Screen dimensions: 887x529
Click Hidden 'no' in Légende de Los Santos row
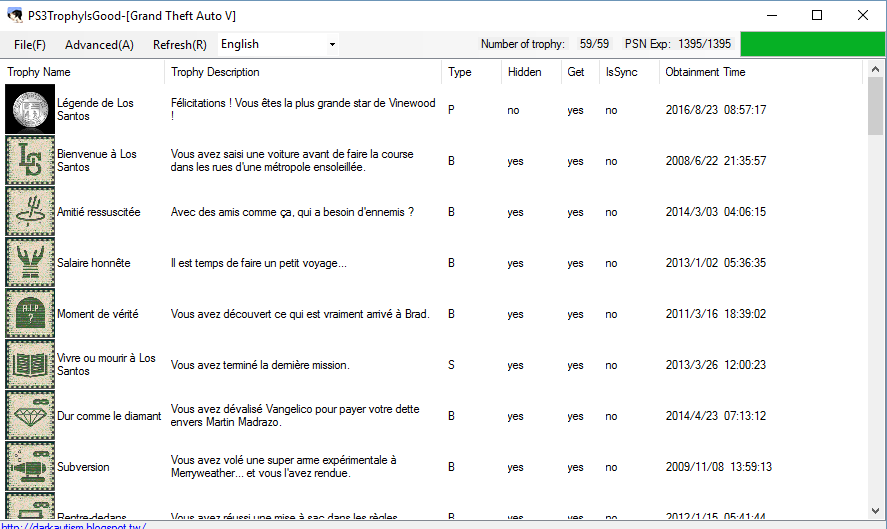pos(513,110)
